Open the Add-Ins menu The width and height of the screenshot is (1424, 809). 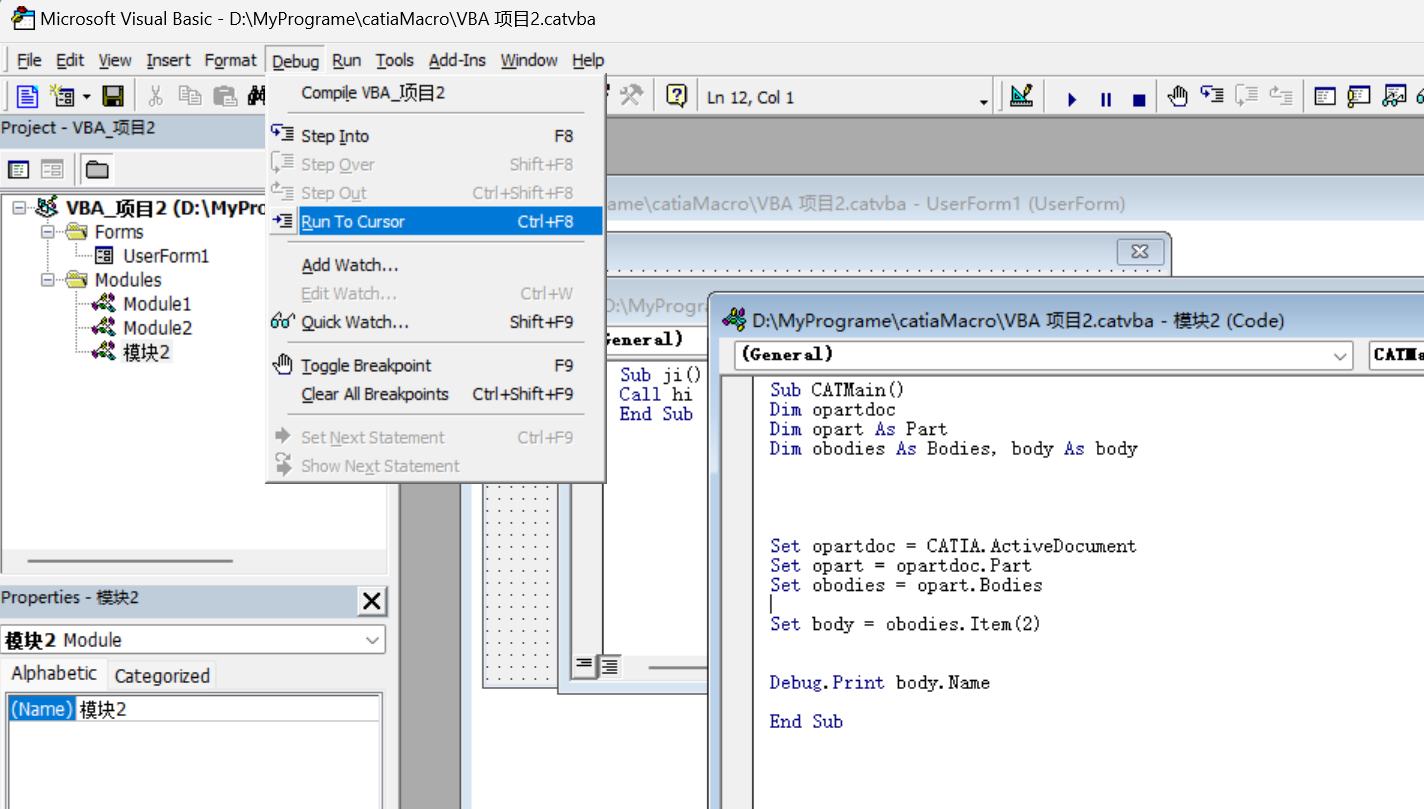tap(457, 60)
